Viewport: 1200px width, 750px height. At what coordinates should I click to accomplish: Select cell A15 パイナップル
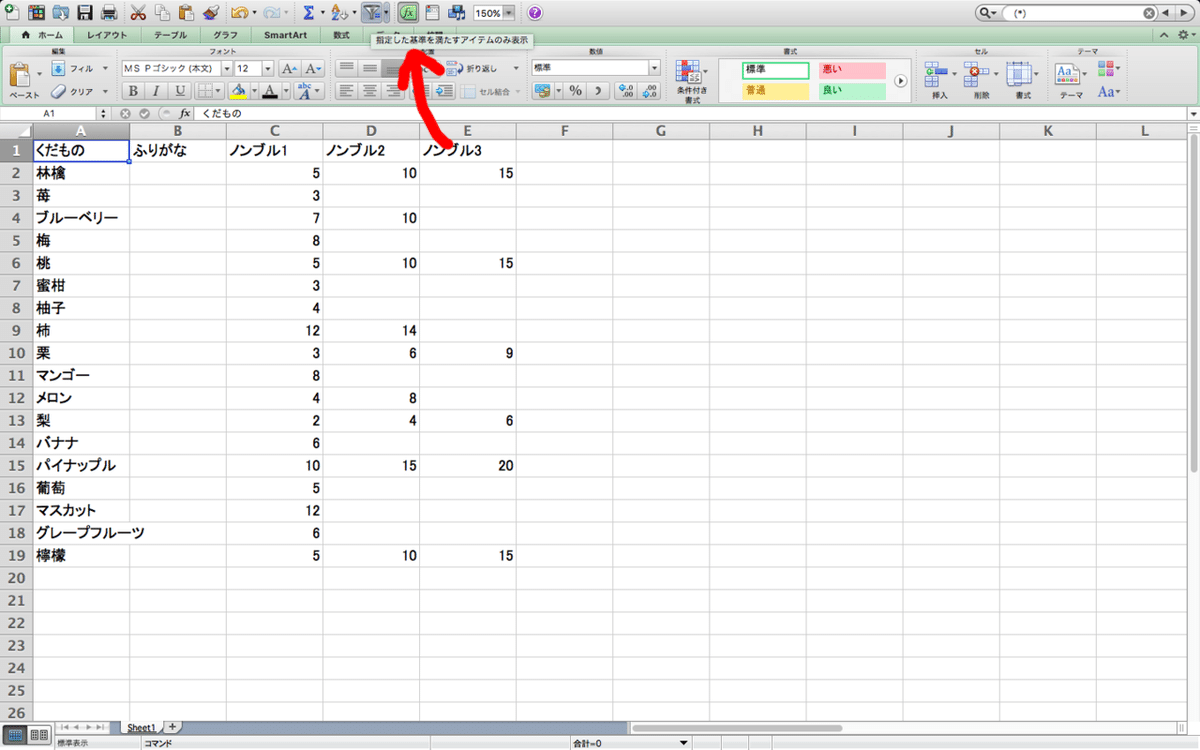point(82,465)
